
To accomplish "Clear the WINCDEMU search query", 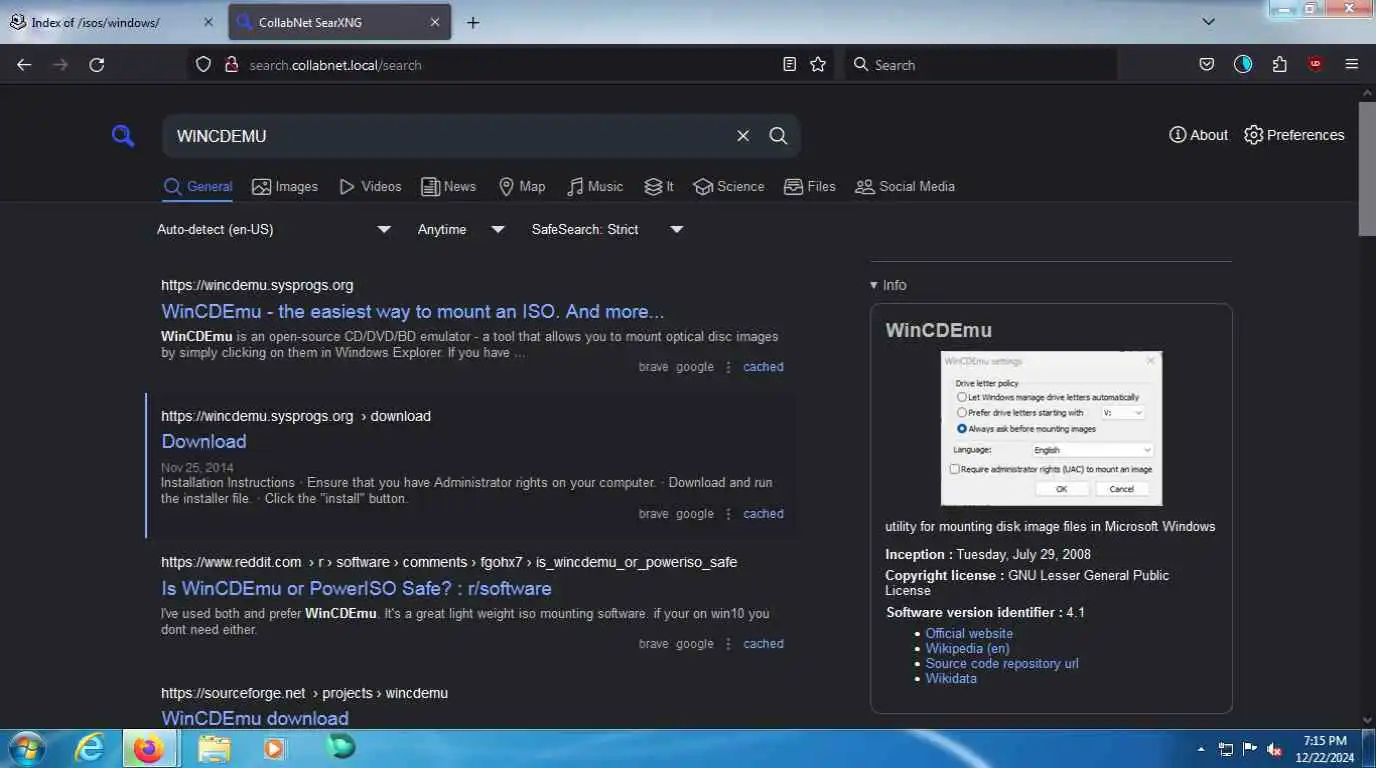I will [x=743, y=136].
